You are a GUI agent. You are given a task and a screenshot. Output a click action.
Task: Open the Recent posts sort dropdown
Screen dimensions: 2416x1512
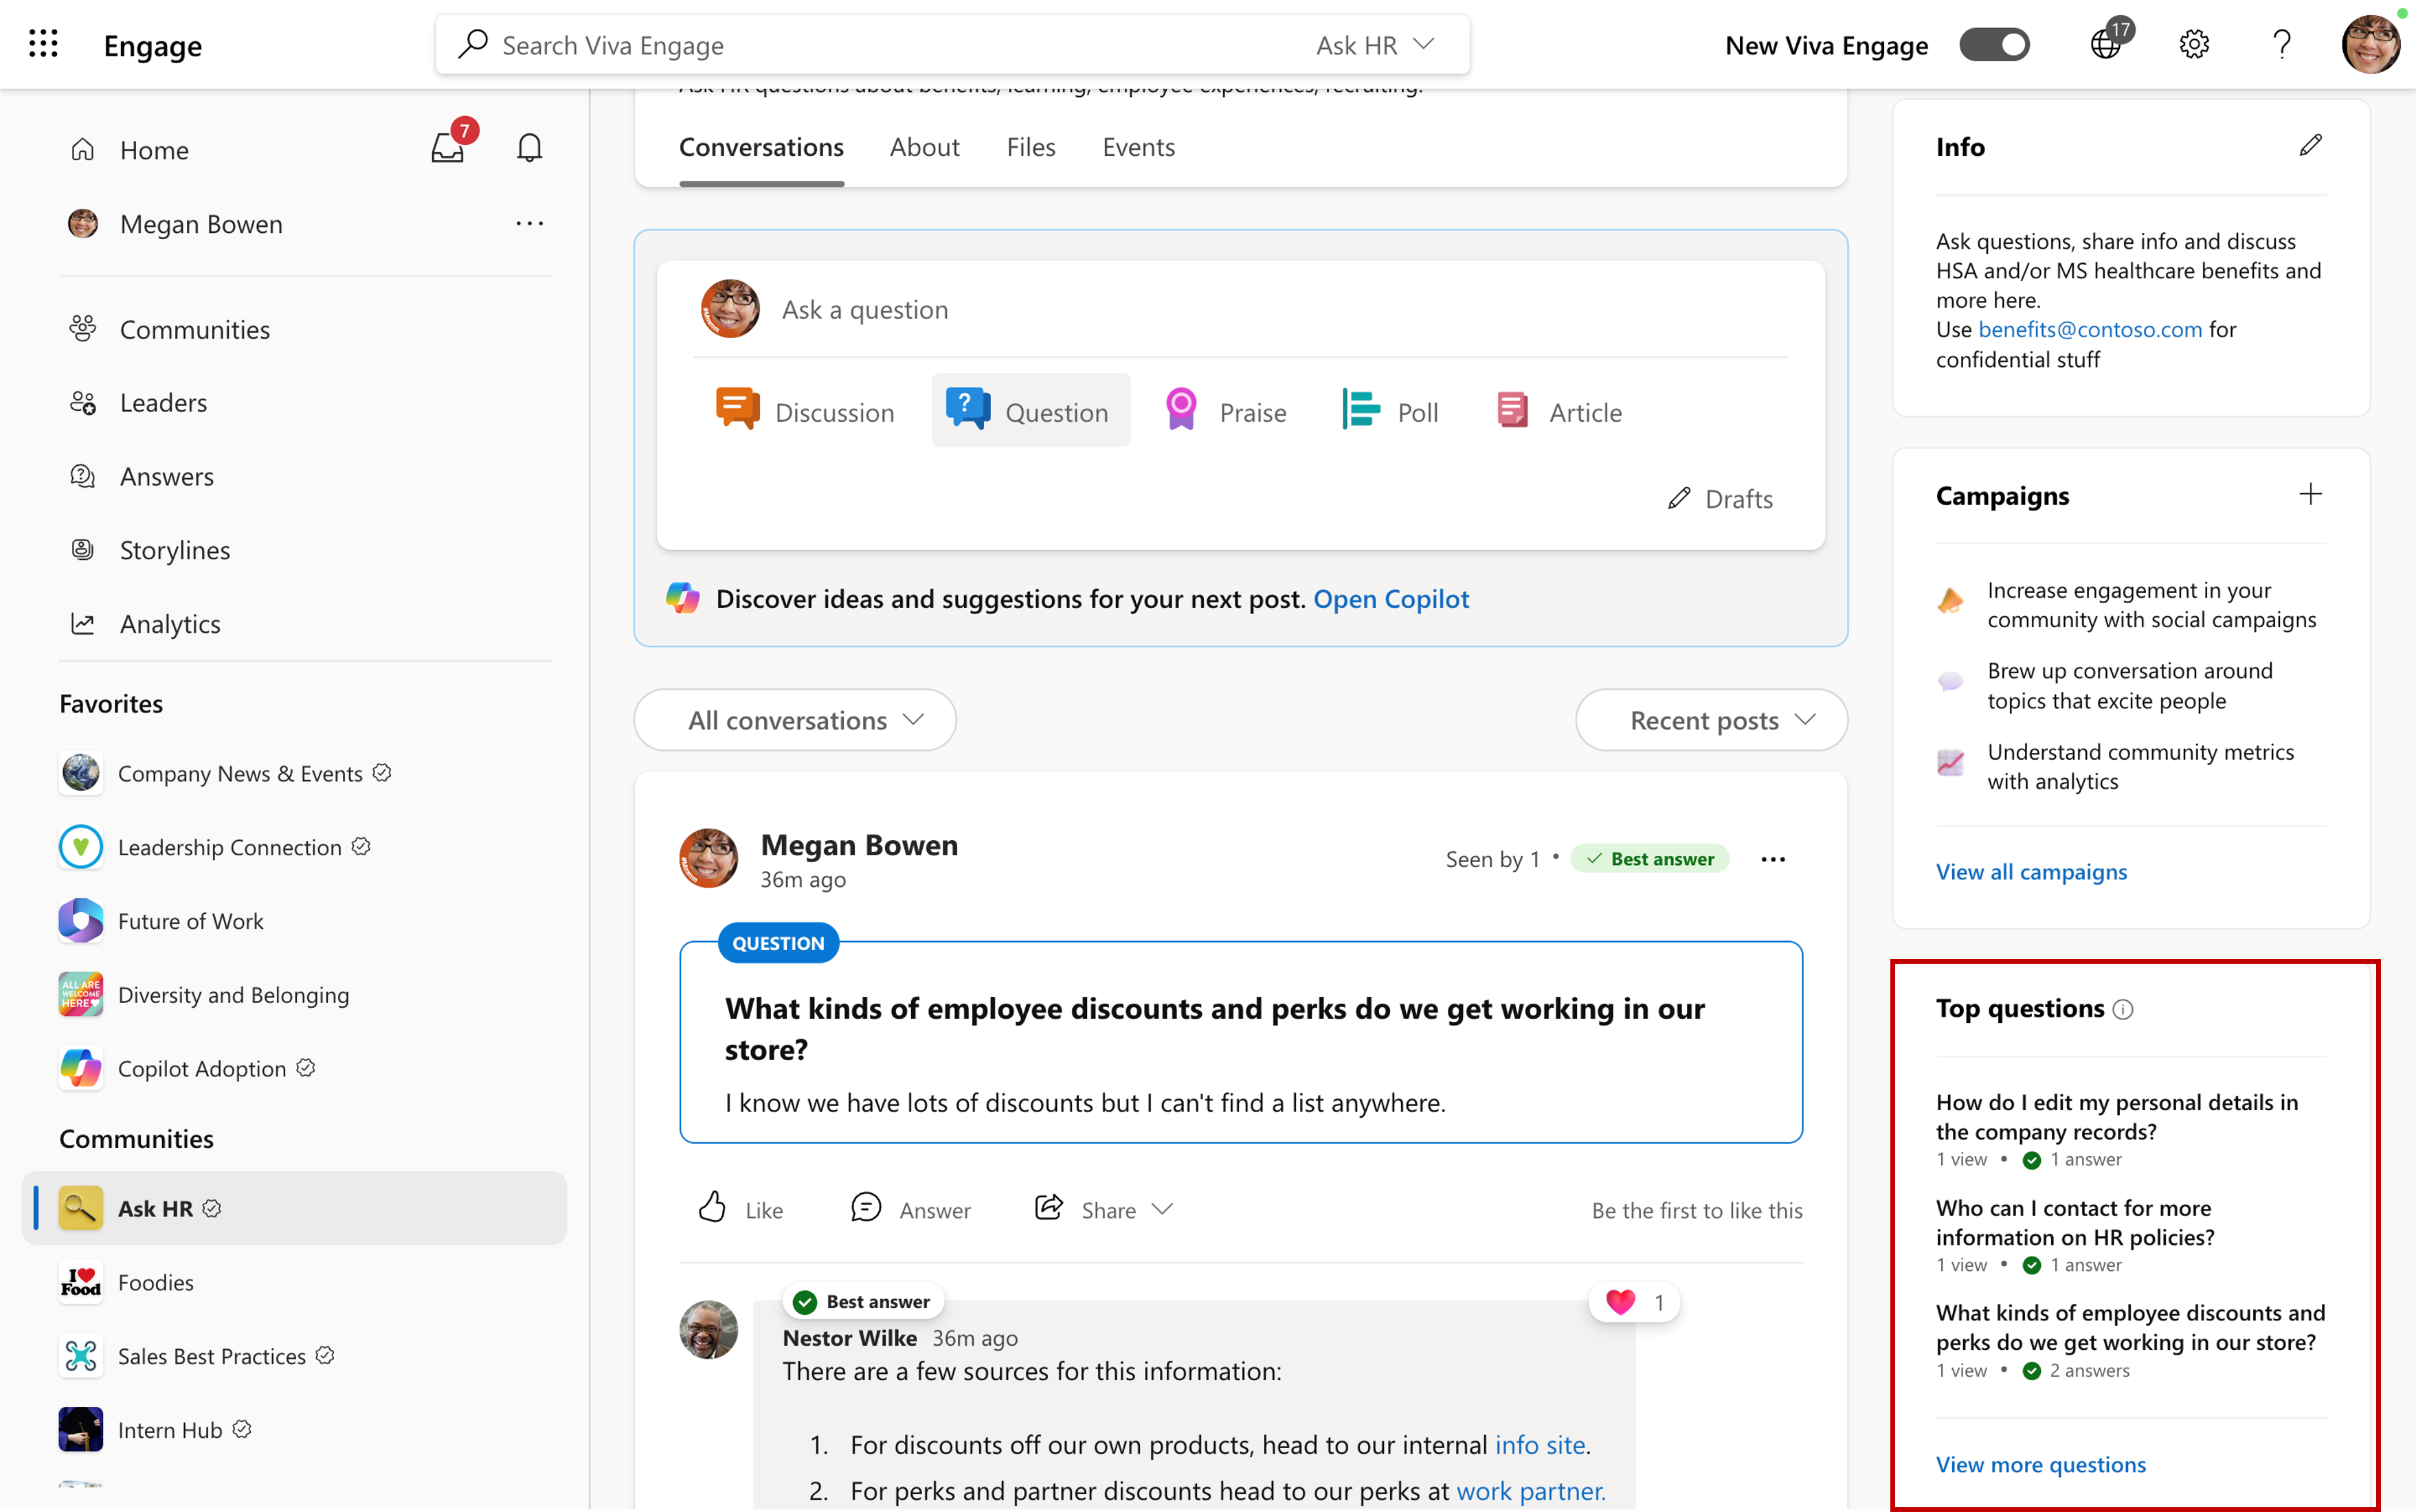[x=1711, y=720]
